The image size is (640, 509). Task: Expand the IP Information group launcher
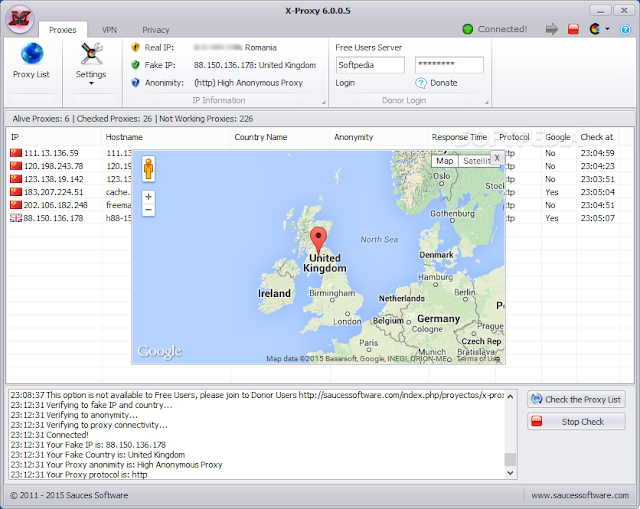coord(324,102)
